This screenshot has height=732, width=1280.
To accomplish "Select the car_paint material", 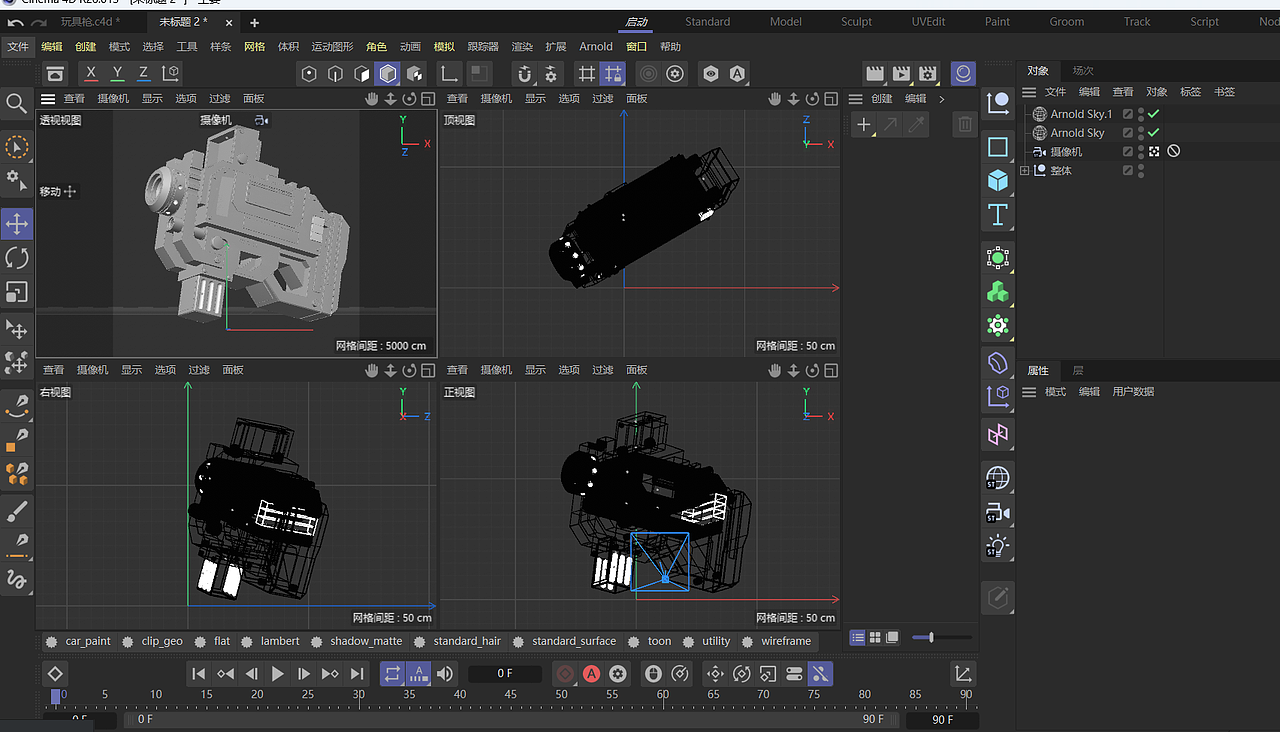I will [87, 641].
